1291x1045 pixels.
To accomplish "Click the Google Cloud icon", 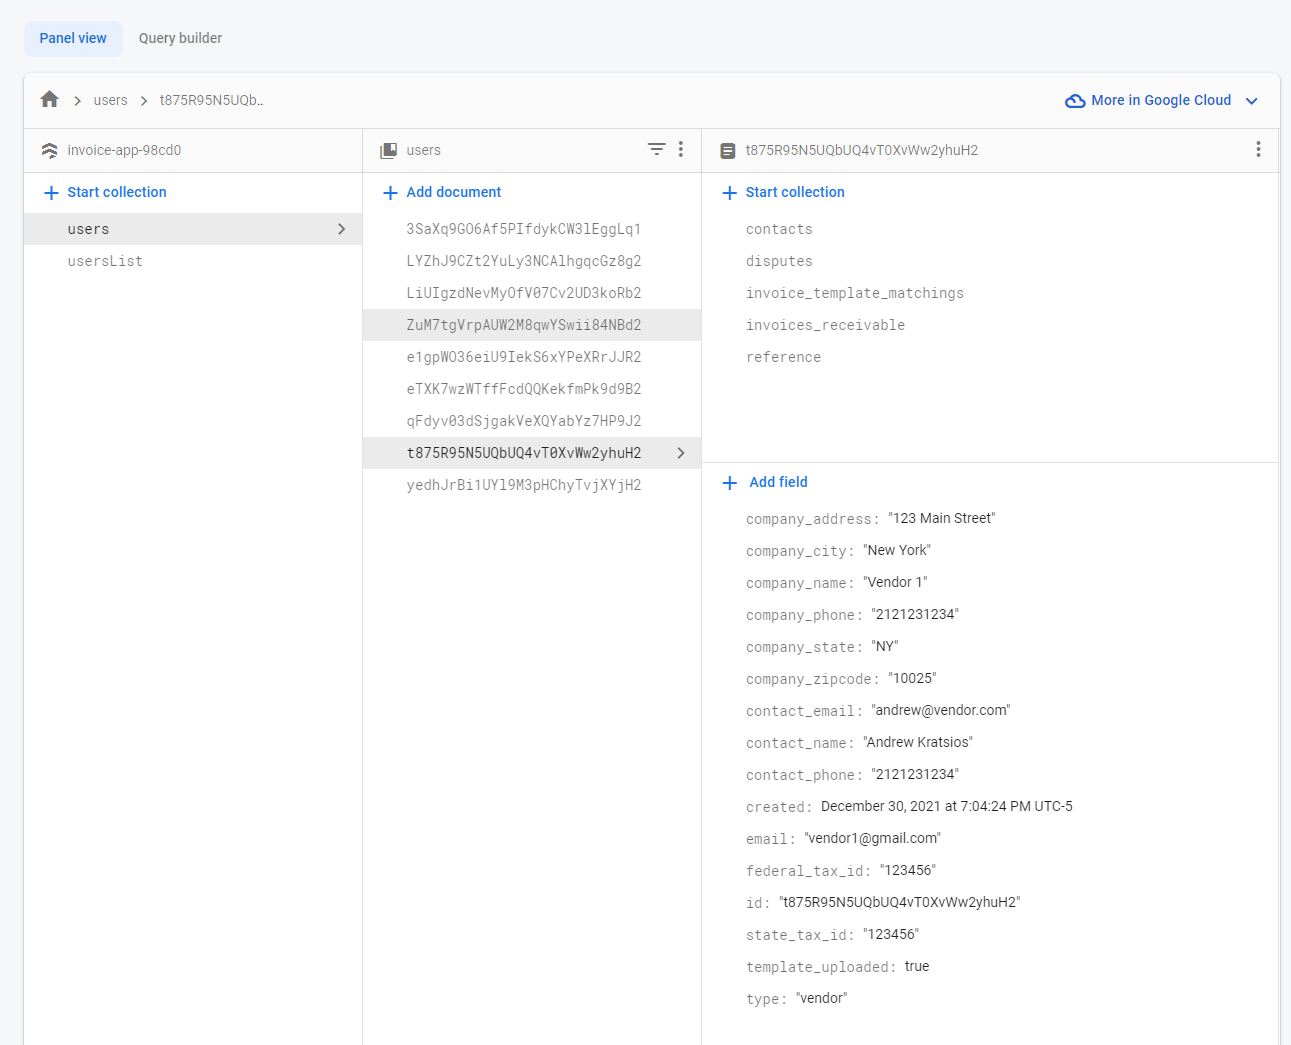I will point(1075,101).
